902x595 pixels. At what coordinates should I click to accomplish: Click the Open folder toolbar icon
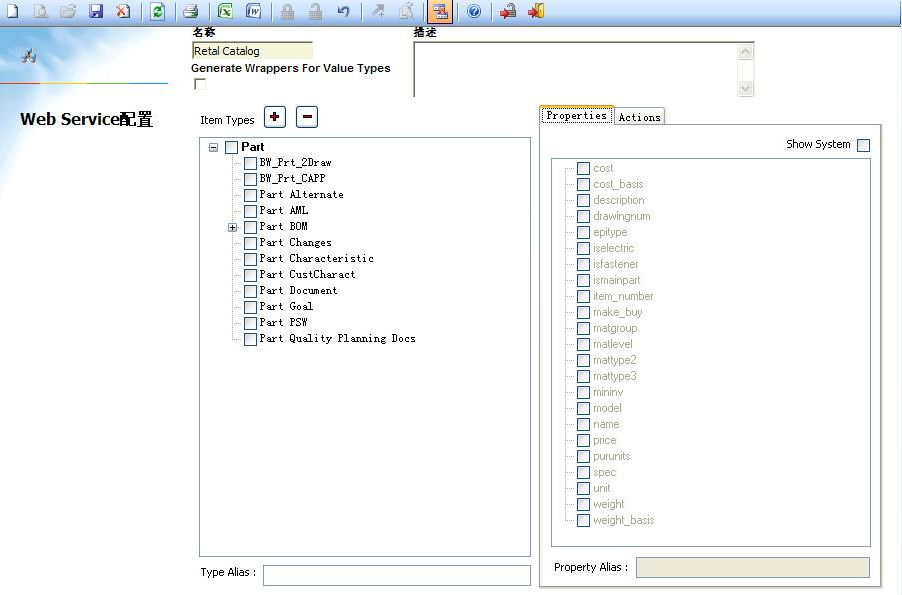pos(68,11)
